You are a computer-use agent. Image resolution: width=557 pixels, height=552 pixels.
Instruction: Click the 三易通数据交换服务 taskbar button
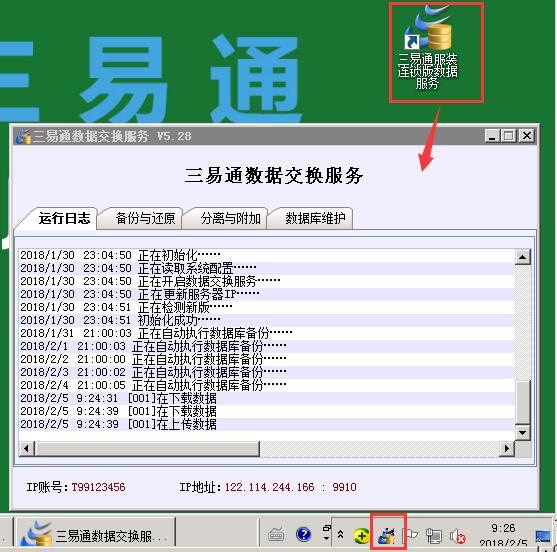coord(96,534)
